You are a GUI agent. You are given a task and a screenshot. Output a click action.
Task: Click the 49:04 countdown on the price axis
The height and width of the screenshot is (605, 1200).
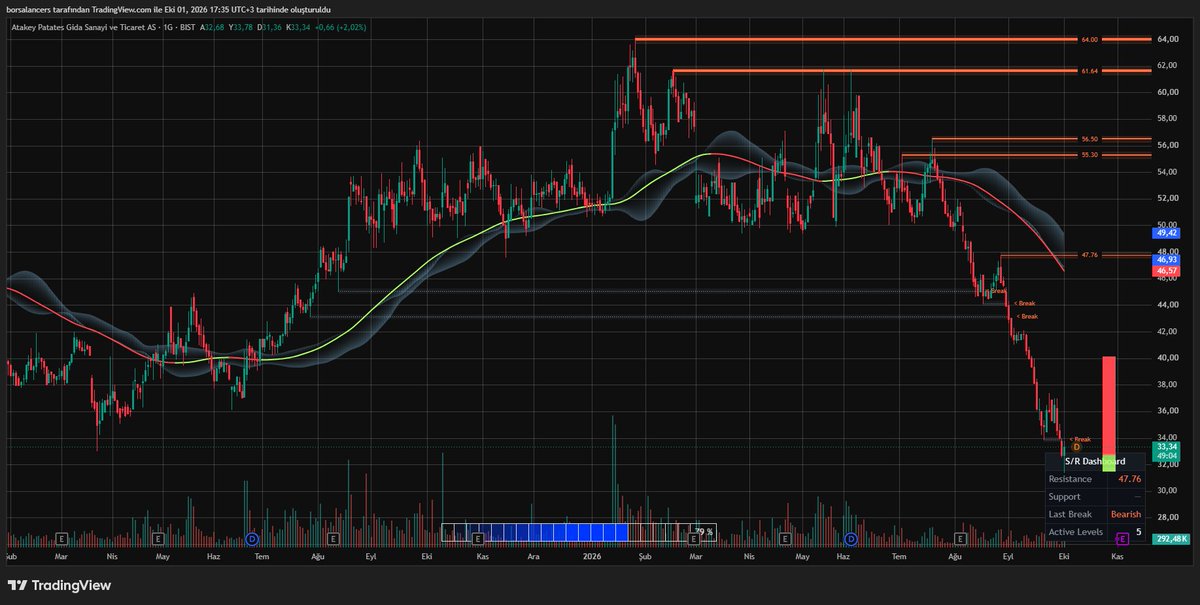tap(1167, 456)
